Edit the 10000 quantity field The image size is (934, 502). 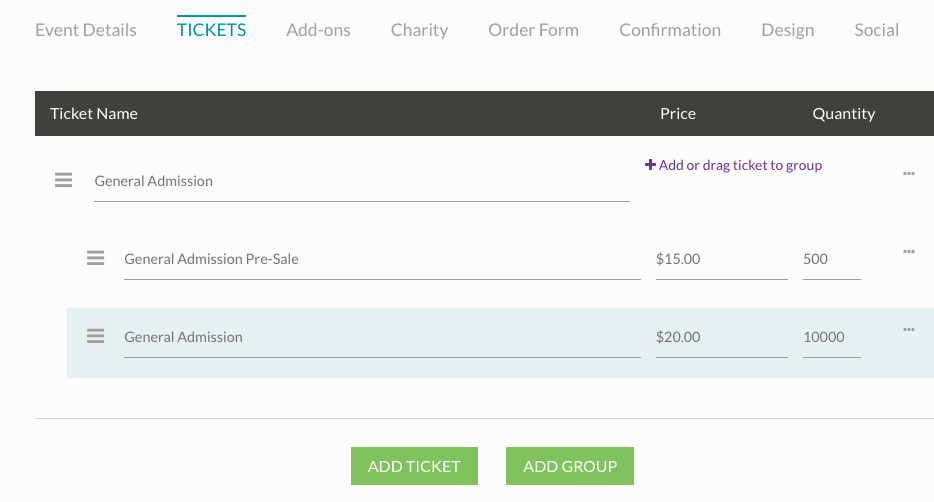point(830,337)
